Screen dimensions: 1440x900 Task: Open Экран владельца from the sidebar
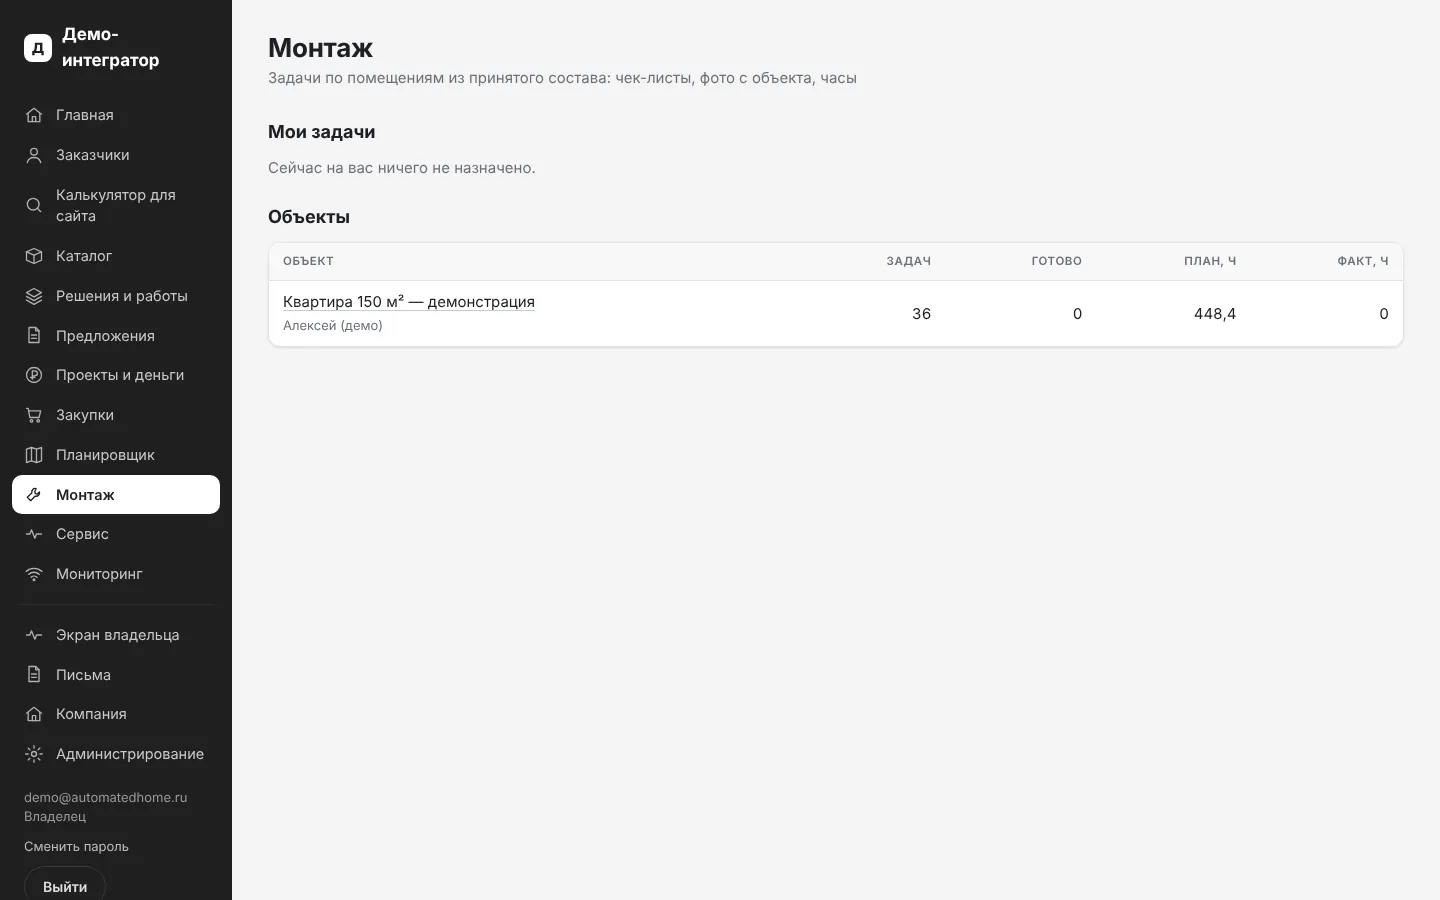pos(116,635)
